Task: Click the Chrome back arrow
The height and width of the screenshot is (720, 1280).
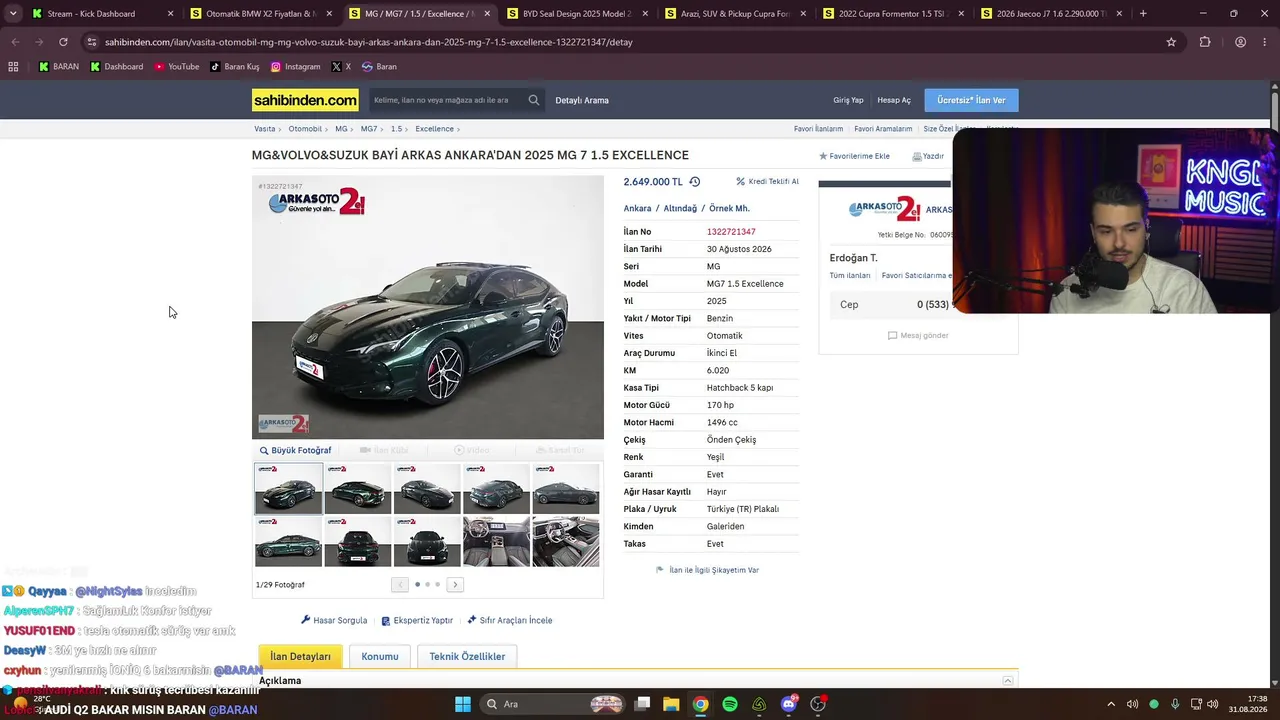Action: (15, 42)
